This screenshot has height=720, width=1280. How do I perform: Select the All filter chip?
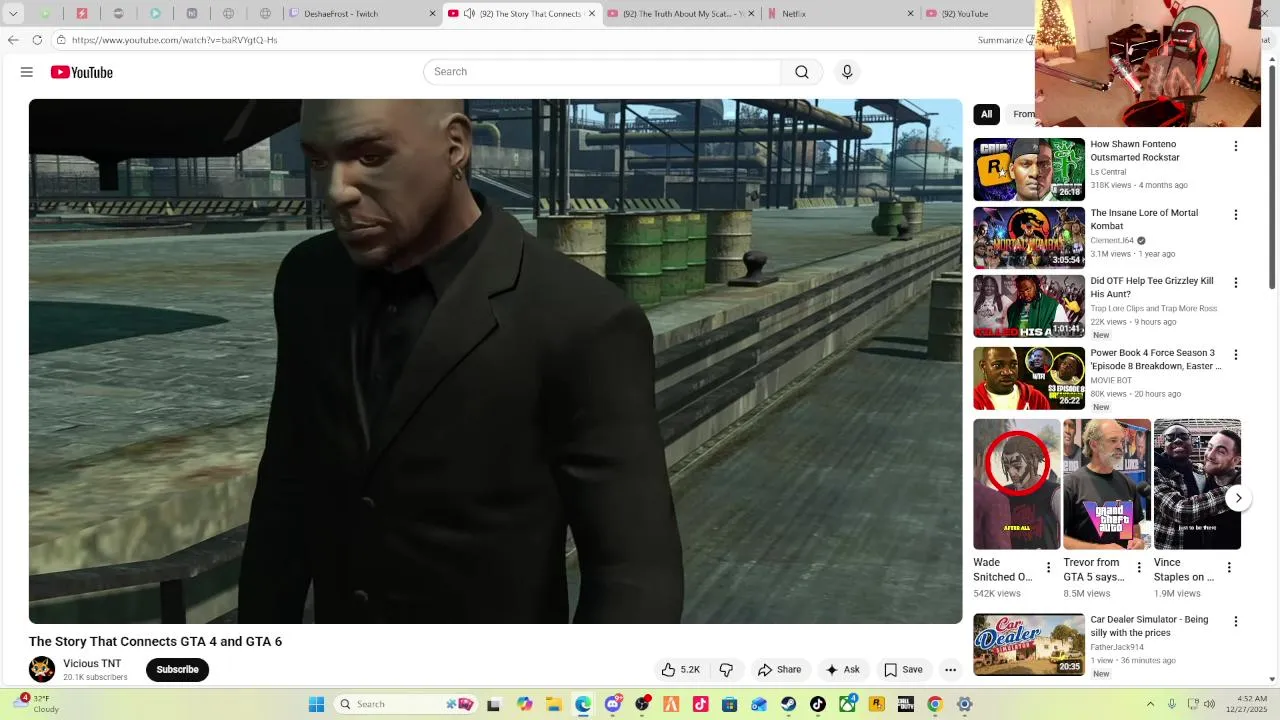[986, 114]
